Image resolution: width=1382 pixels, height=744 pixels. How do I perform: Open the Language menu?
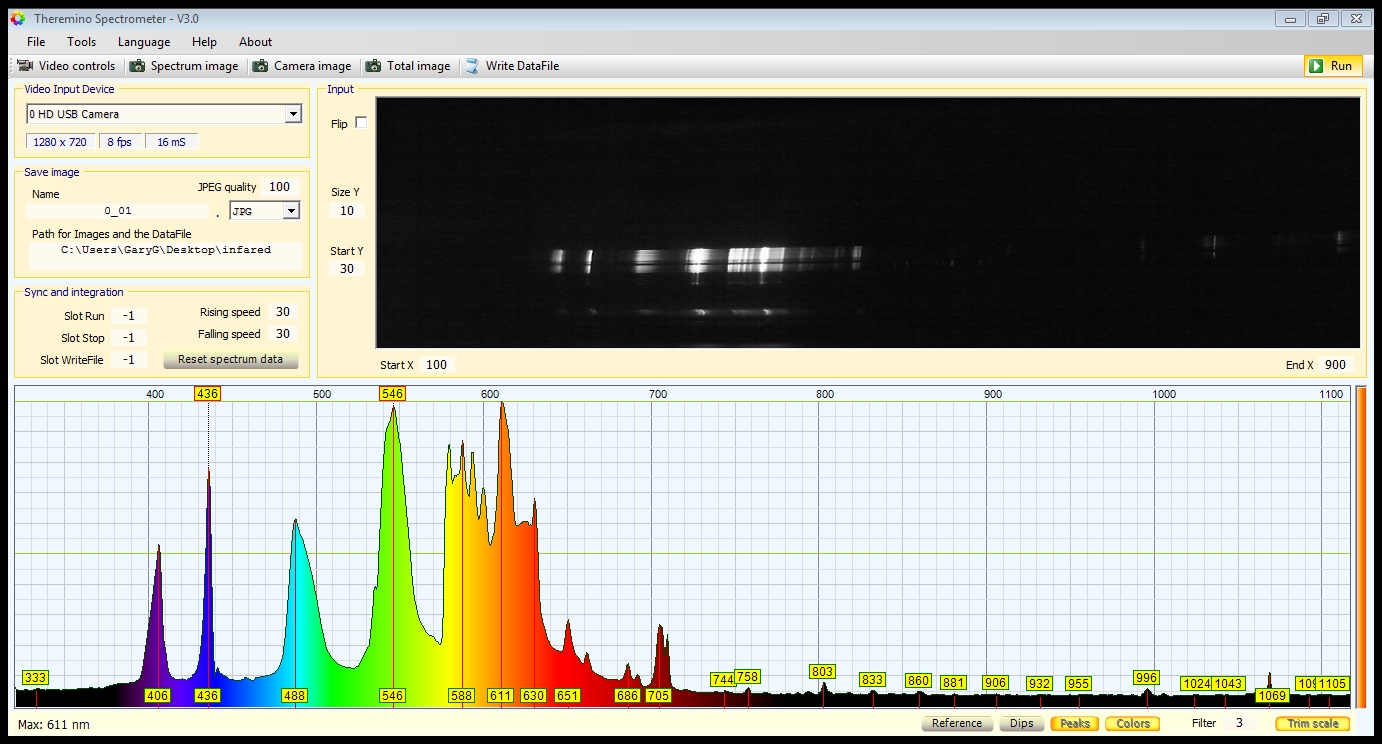coord(144,42)
